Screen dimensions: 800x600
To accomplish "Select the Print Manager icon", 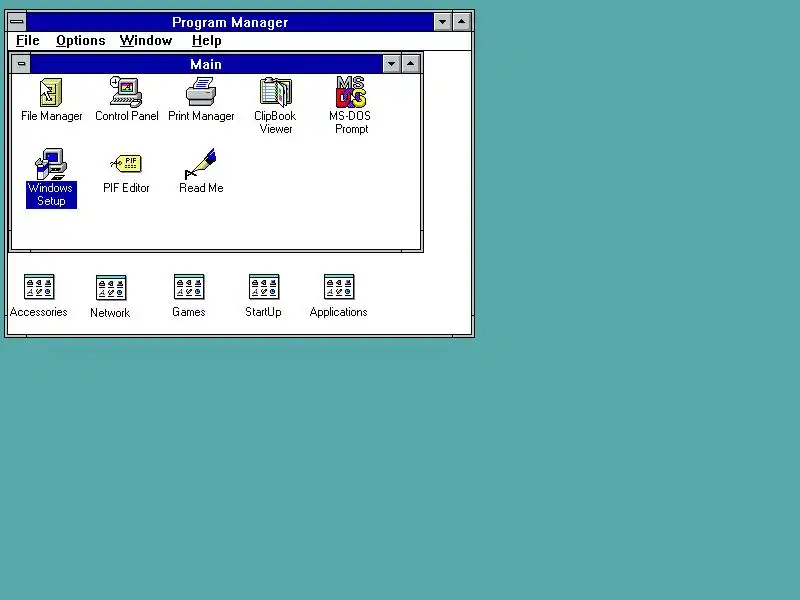I will [201, 92].
